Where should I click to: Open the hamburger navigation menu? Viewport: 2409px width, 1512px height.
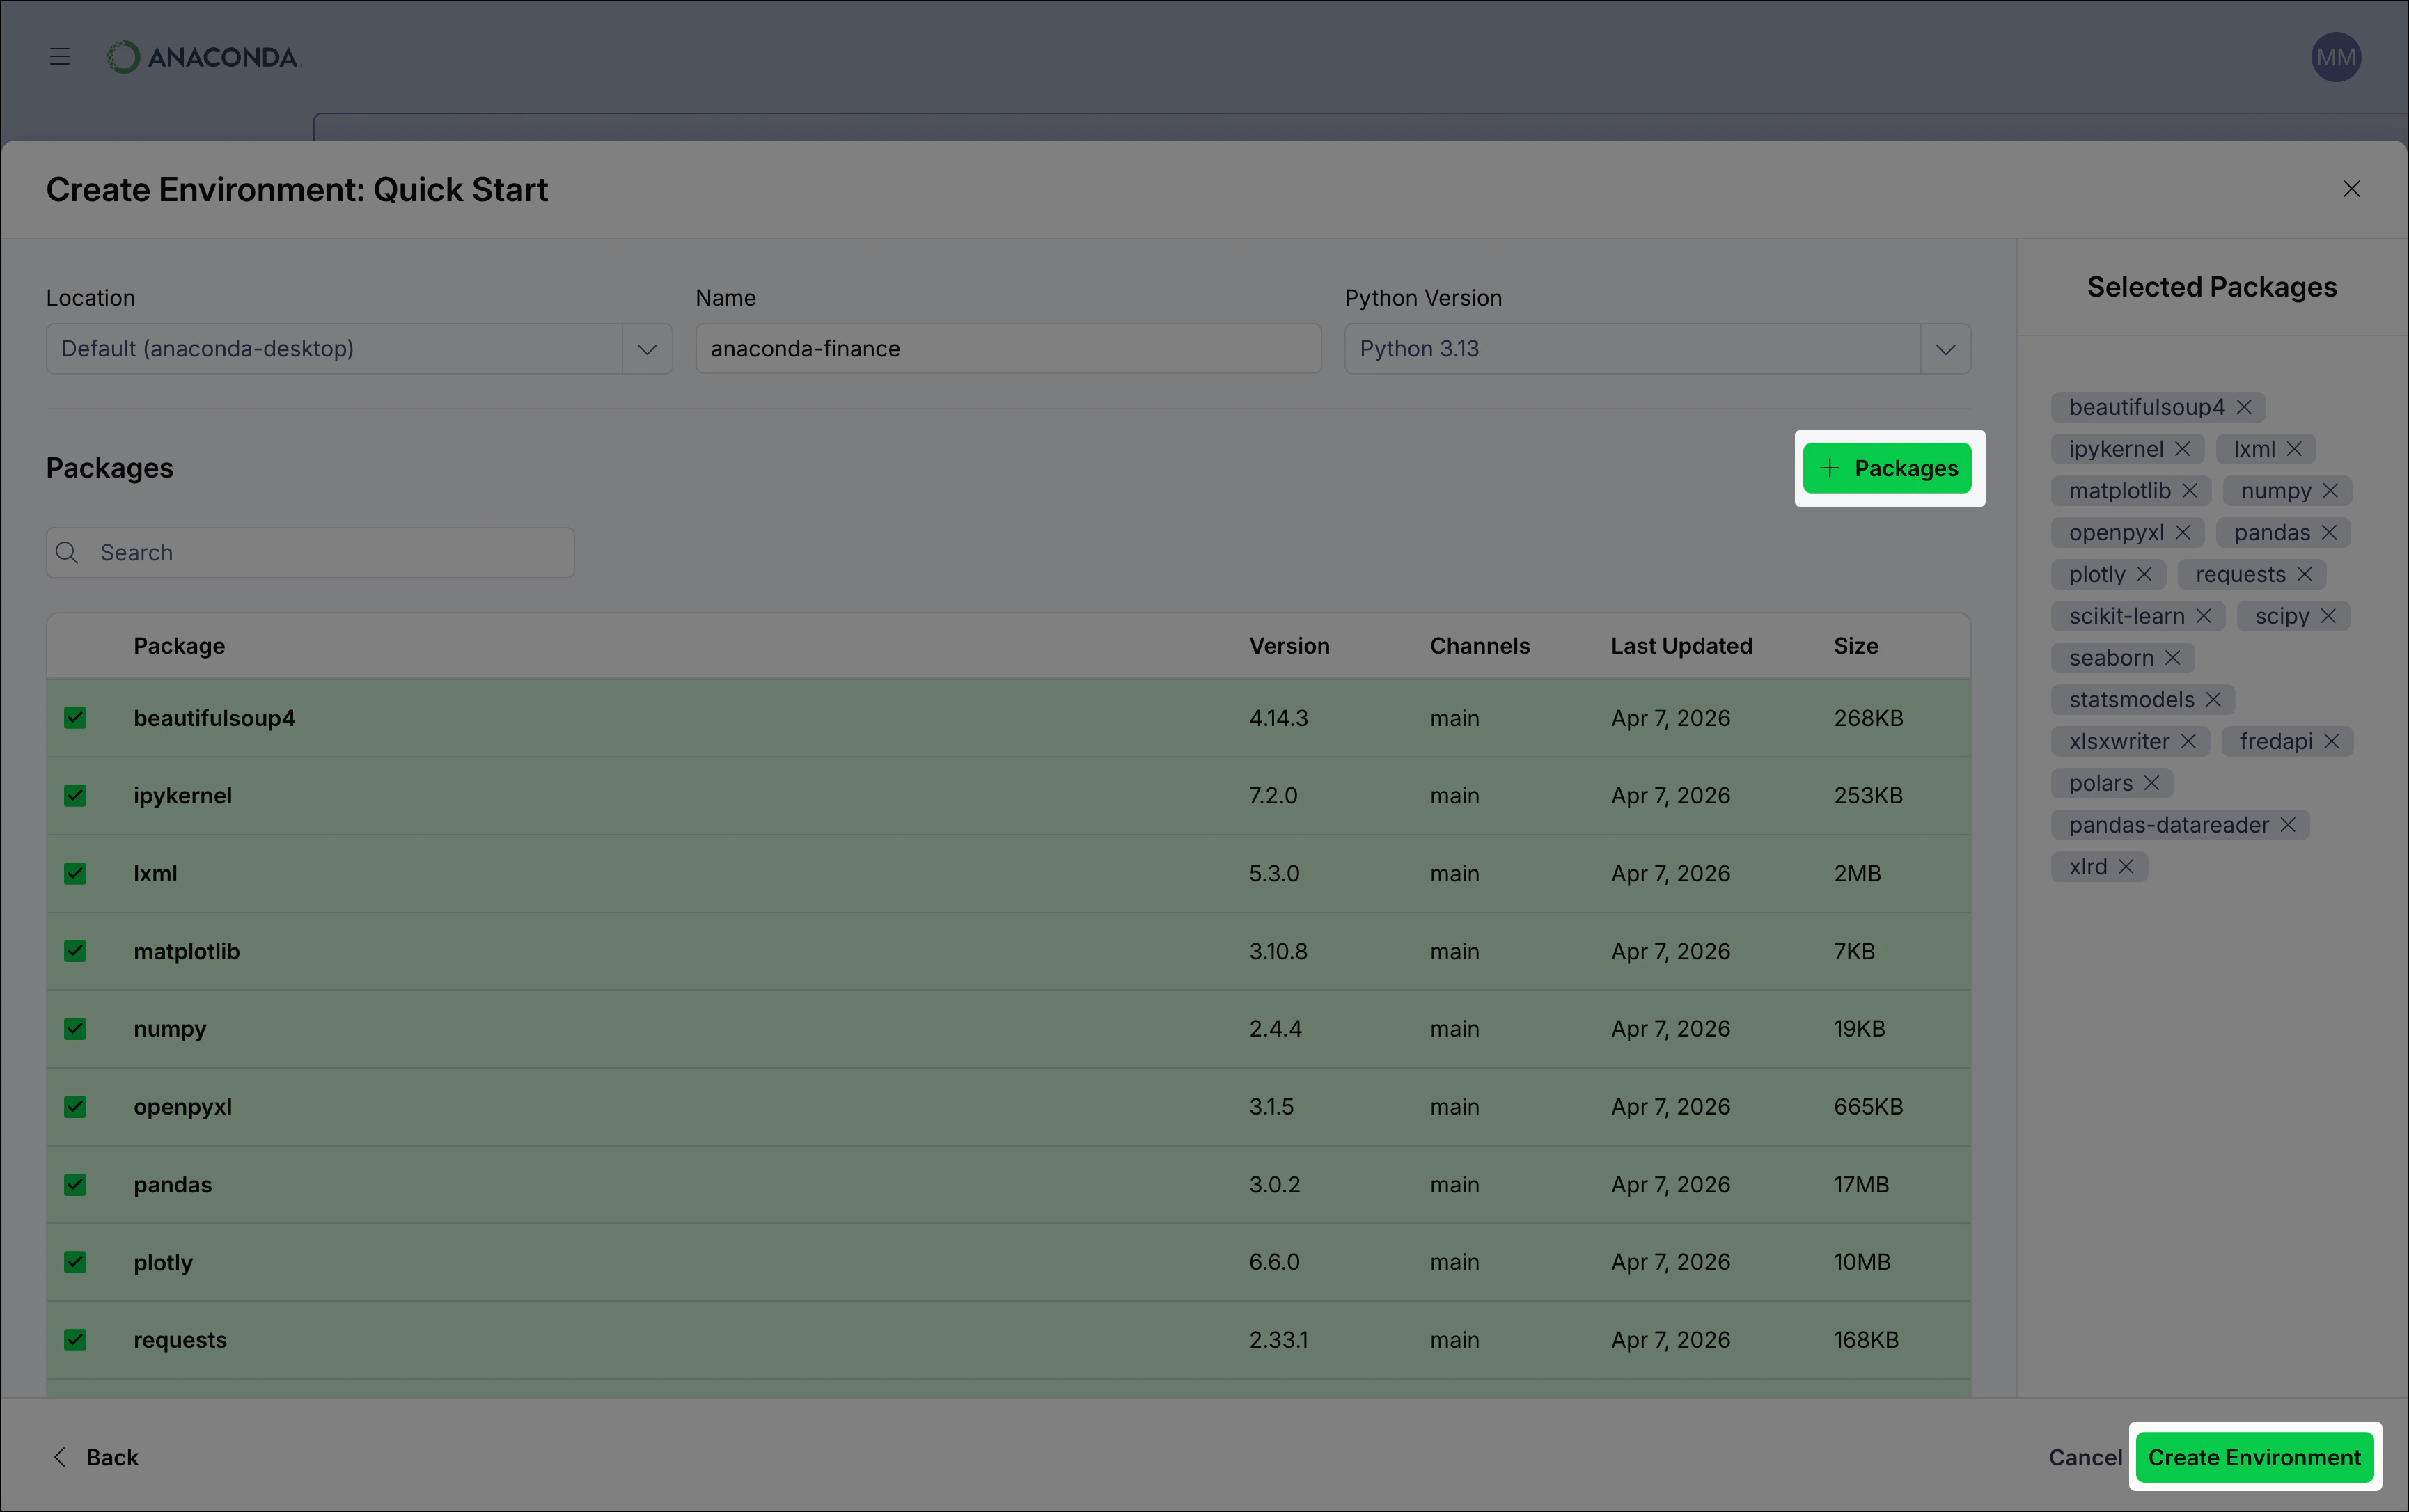point(59,57)
